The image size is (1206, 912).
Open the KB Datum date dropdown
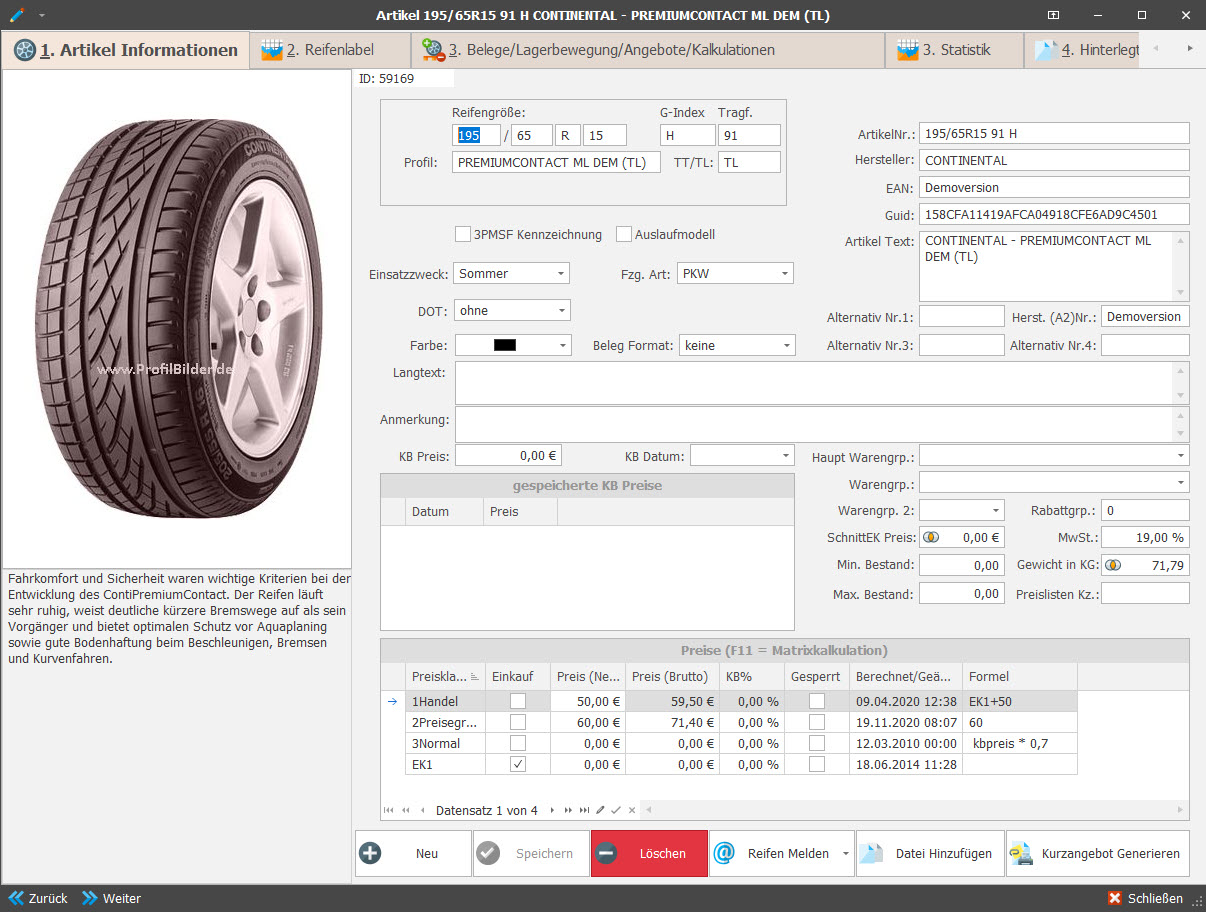pyautogui.click(x=785, y=455)
